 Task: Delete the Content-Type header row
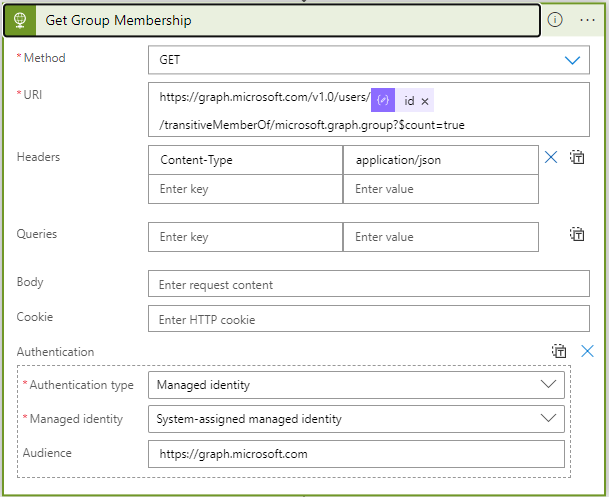click(x=550, y=157)
